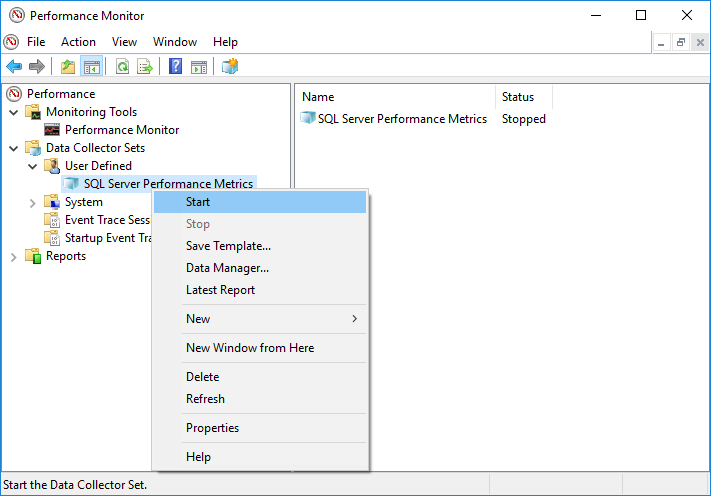Select Performance Monitor in the tree
The width and height of the screenshot is (711, 496).
tap(122, 130)
